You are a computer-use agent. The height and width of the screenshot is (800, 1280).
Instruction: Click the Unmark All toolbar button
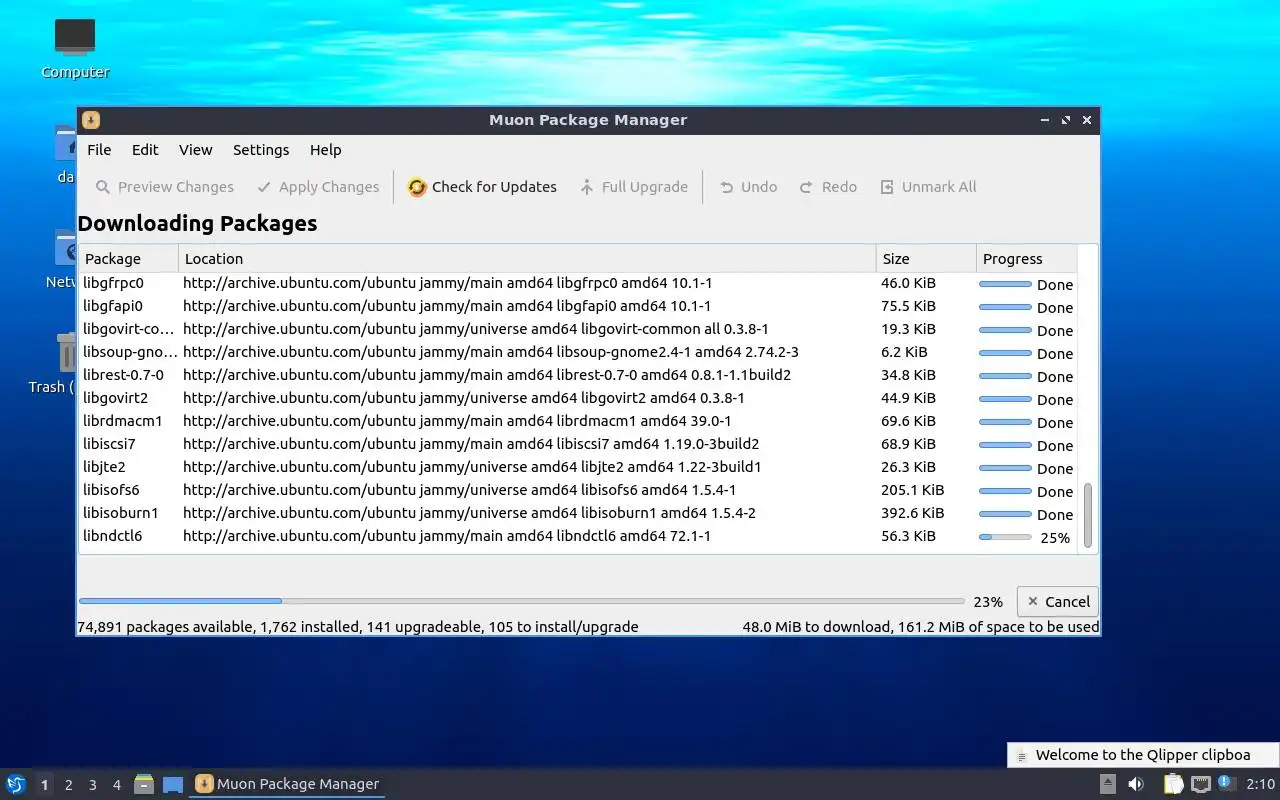point(928,187)
